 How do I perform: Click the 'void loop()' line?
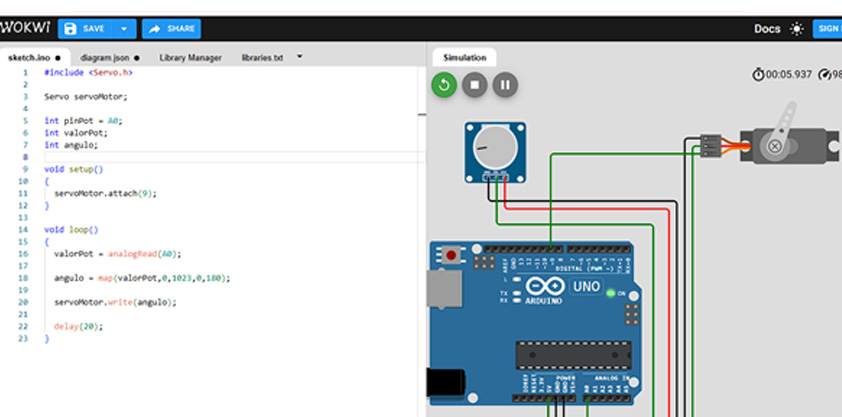click(x=71, y=230)
